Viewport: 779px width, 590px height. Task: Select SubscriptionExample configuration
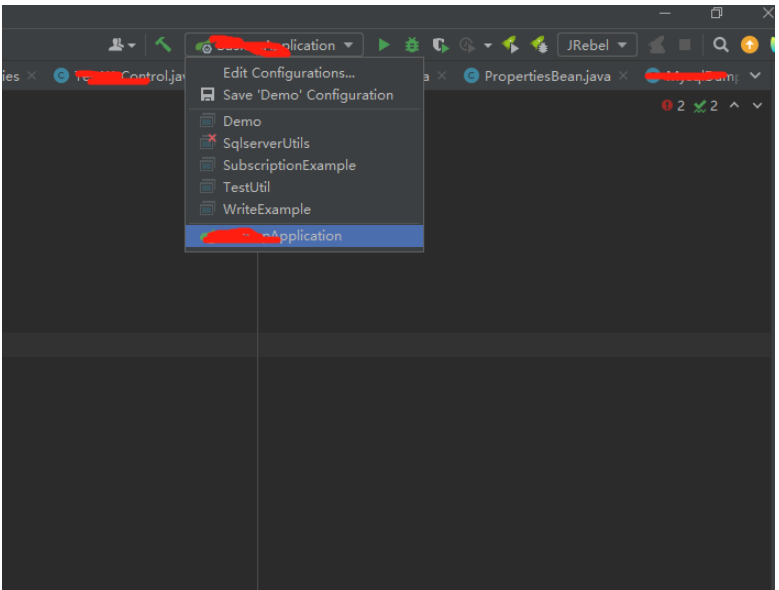[304, 165]
